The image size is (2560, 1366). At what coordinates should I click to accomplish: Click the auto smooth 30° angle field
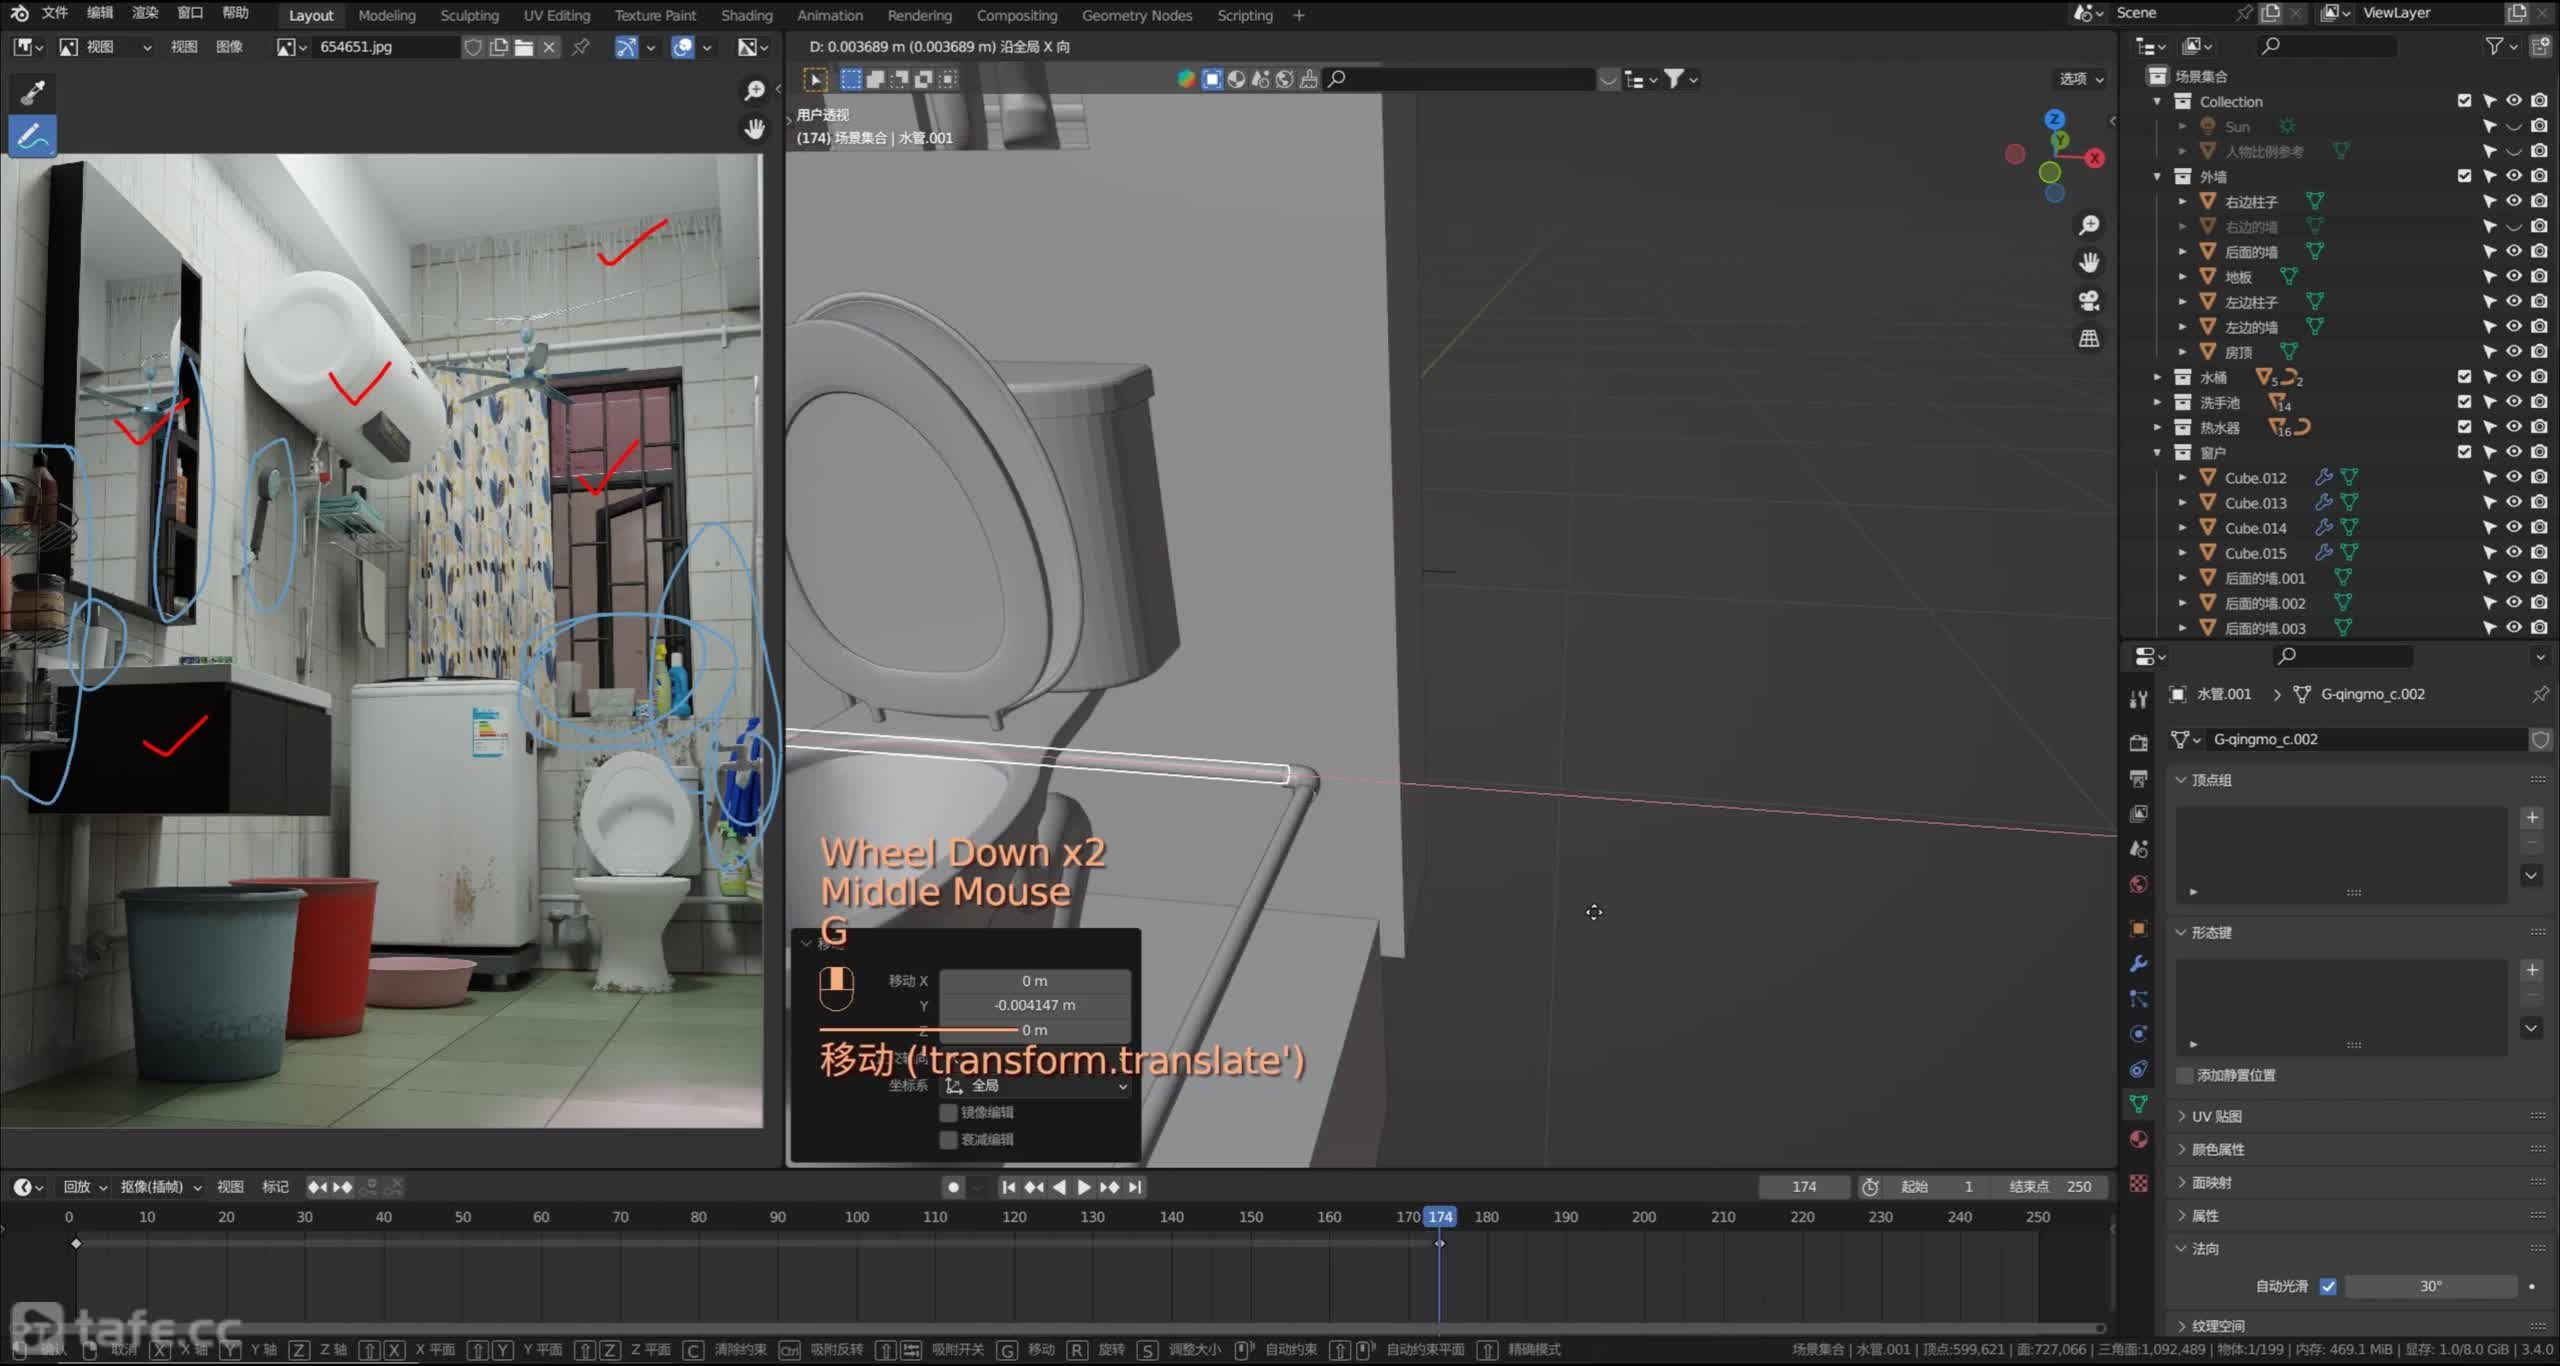click(x=2431, y=1286)
